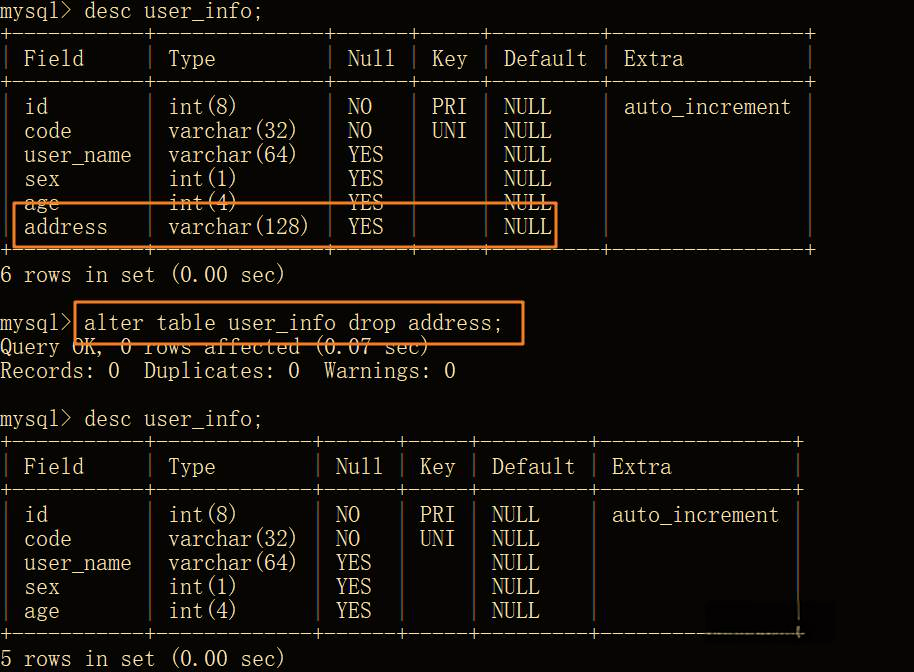
Task: Click 'id' field in first table
Action: click(36, 107)
